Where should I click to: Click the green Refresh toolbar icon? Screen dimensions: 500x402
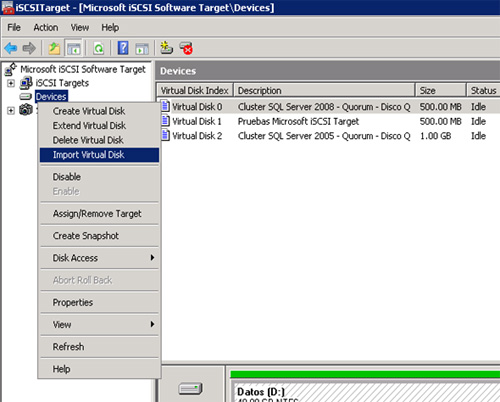(98, 49)
